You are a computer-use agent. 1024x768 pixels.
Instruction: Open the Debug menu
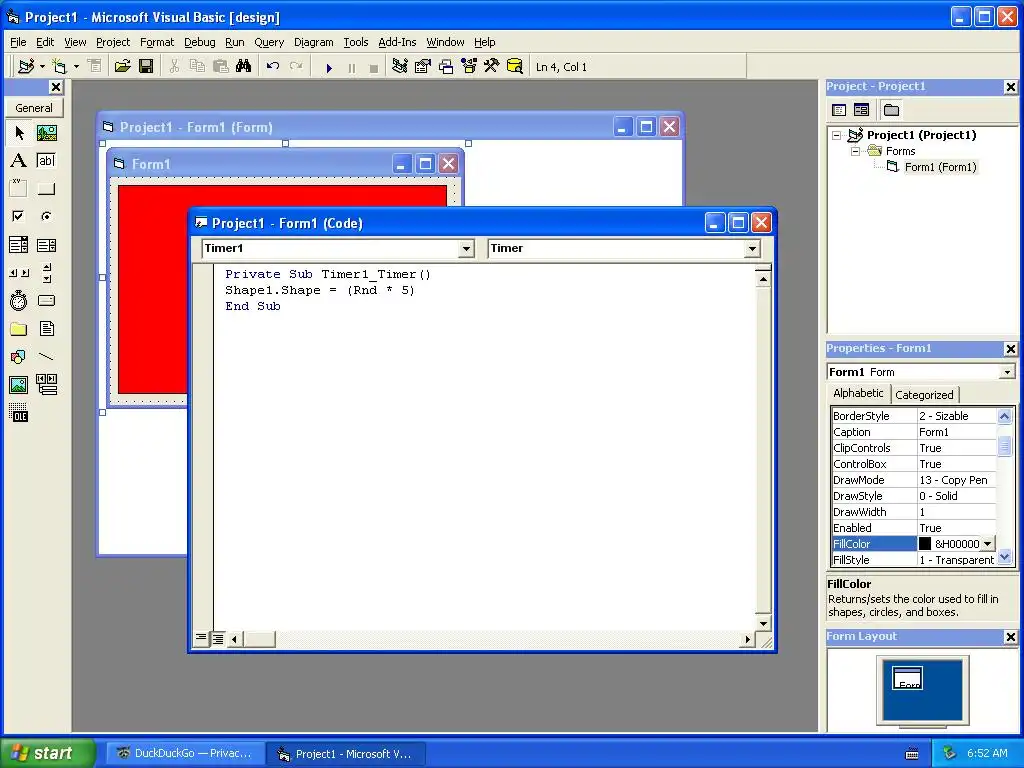pos(199,42)
